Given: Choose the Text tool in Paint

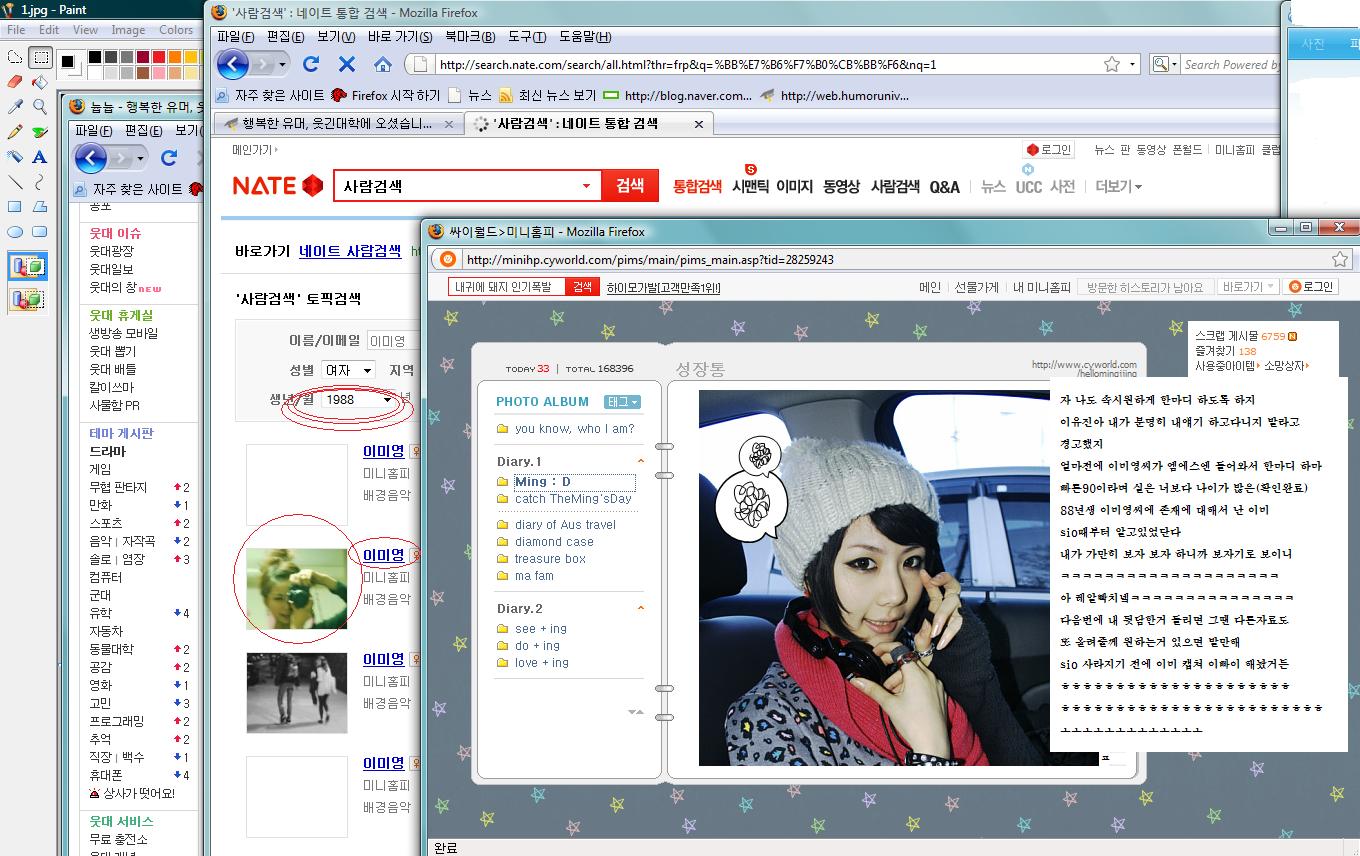Looking at the screenshot, I should pyautogui.click(x=40, y=157).
